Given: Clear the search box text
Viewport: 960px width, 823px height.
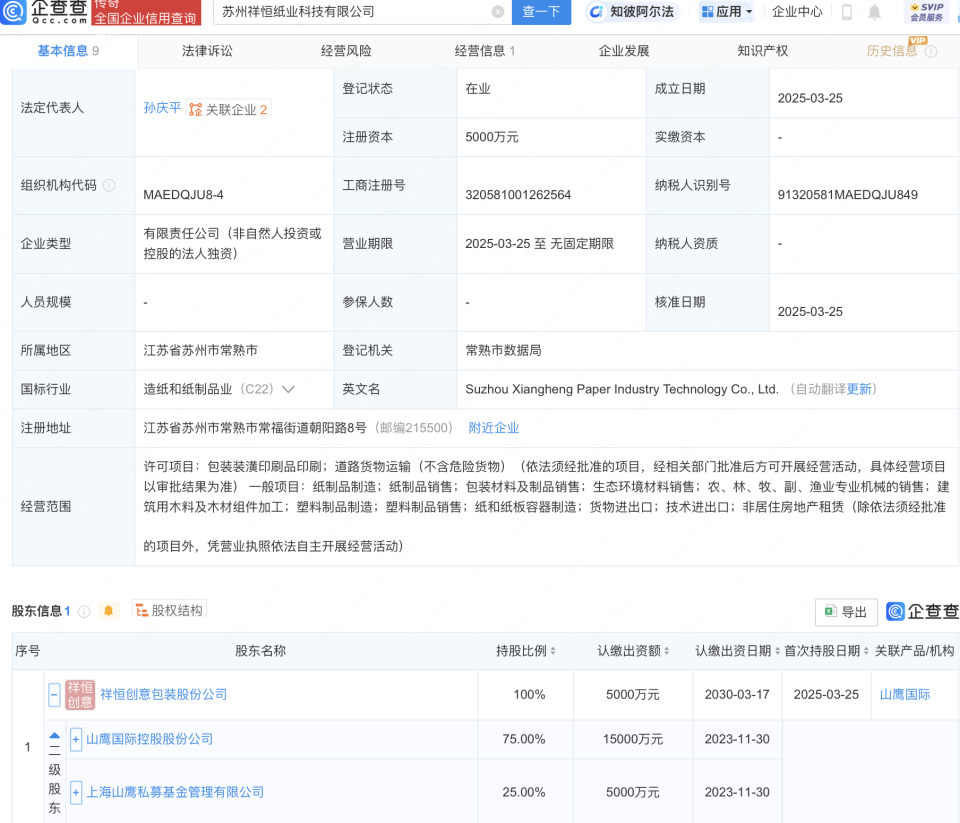Looking at the screenshot, I should [x=498, y=12].
